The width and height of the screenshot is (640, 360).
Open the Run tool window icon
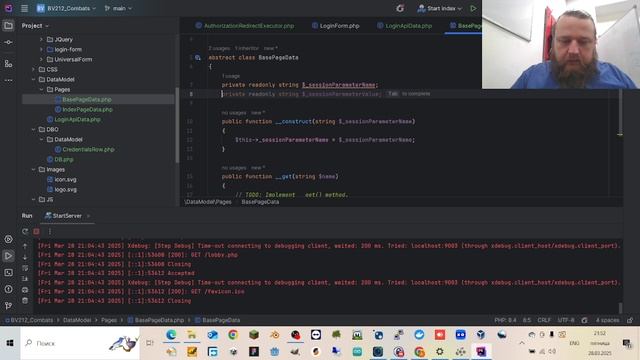pyautogui.click(x=8, y=256)
